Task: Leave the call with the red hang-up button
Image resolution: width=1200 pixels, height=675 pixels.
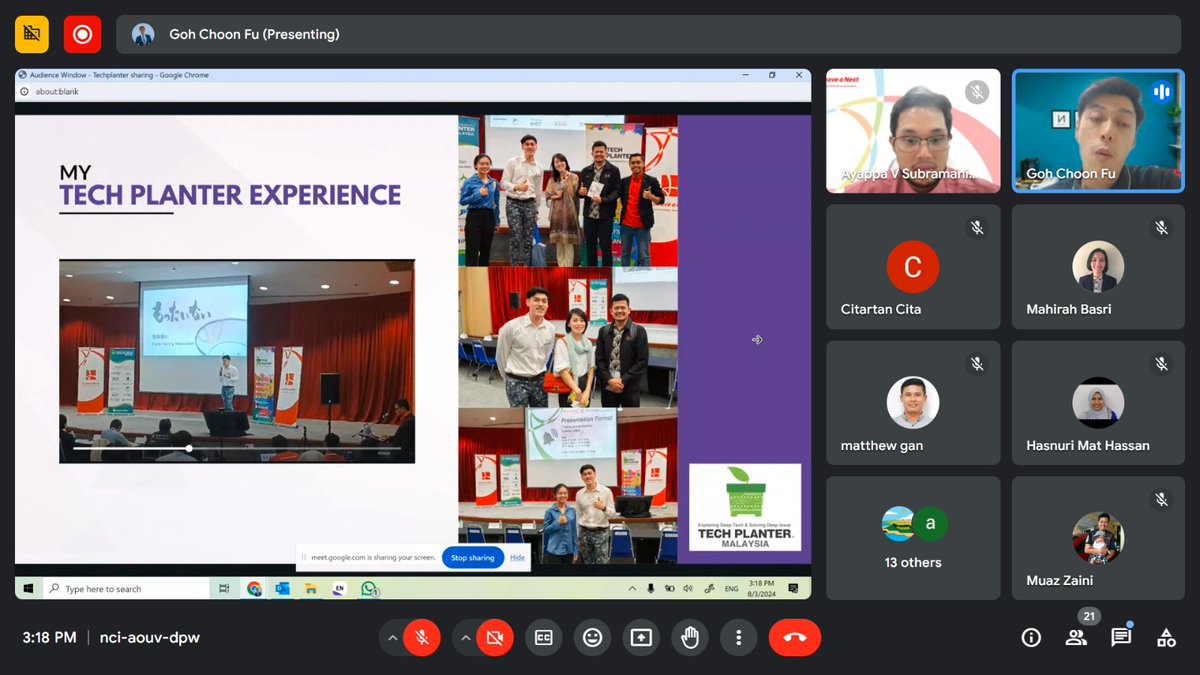Action: (x=795, y=637)
